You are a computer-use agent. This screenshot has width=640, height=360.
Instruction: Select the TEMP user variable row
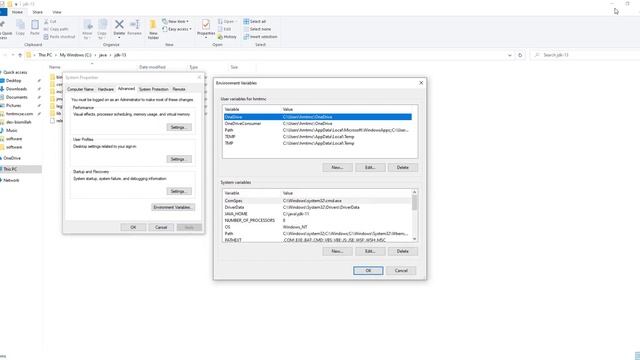click(318, 137)
